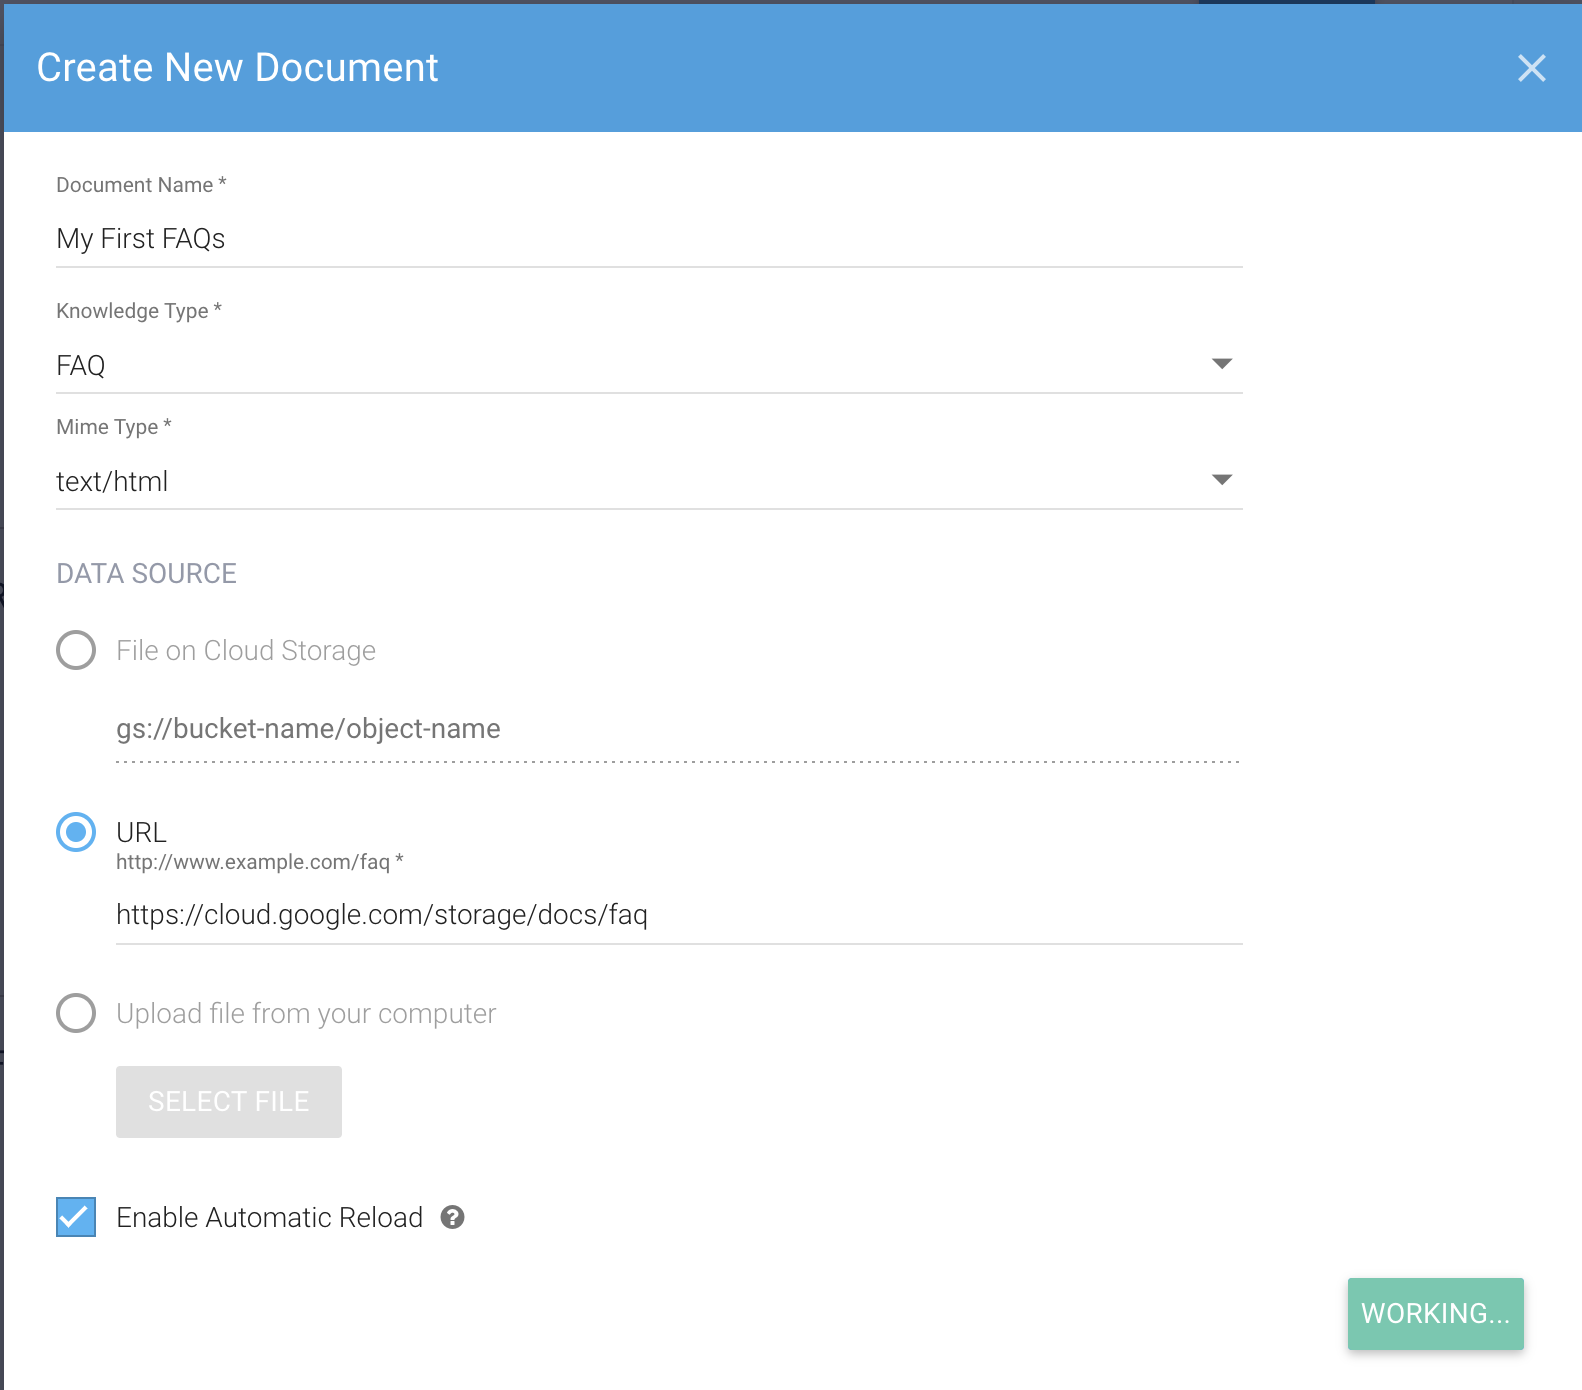Click the WORKING... button
The image size is (1582, 1390).
click(1435, 1313)
